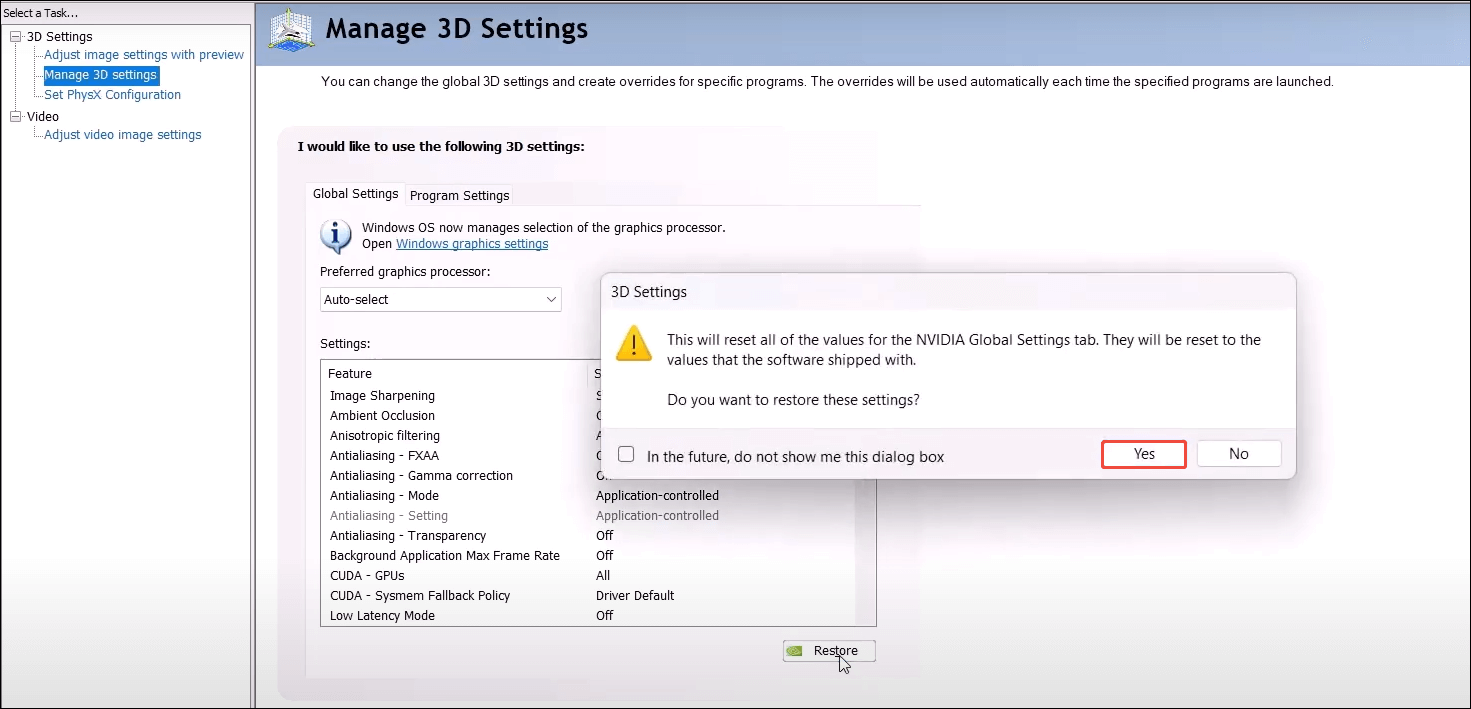The height and width of the screenshot is (709, 1471).
Task: Select the Global Settings tab
Action: [x=355, y=194]
